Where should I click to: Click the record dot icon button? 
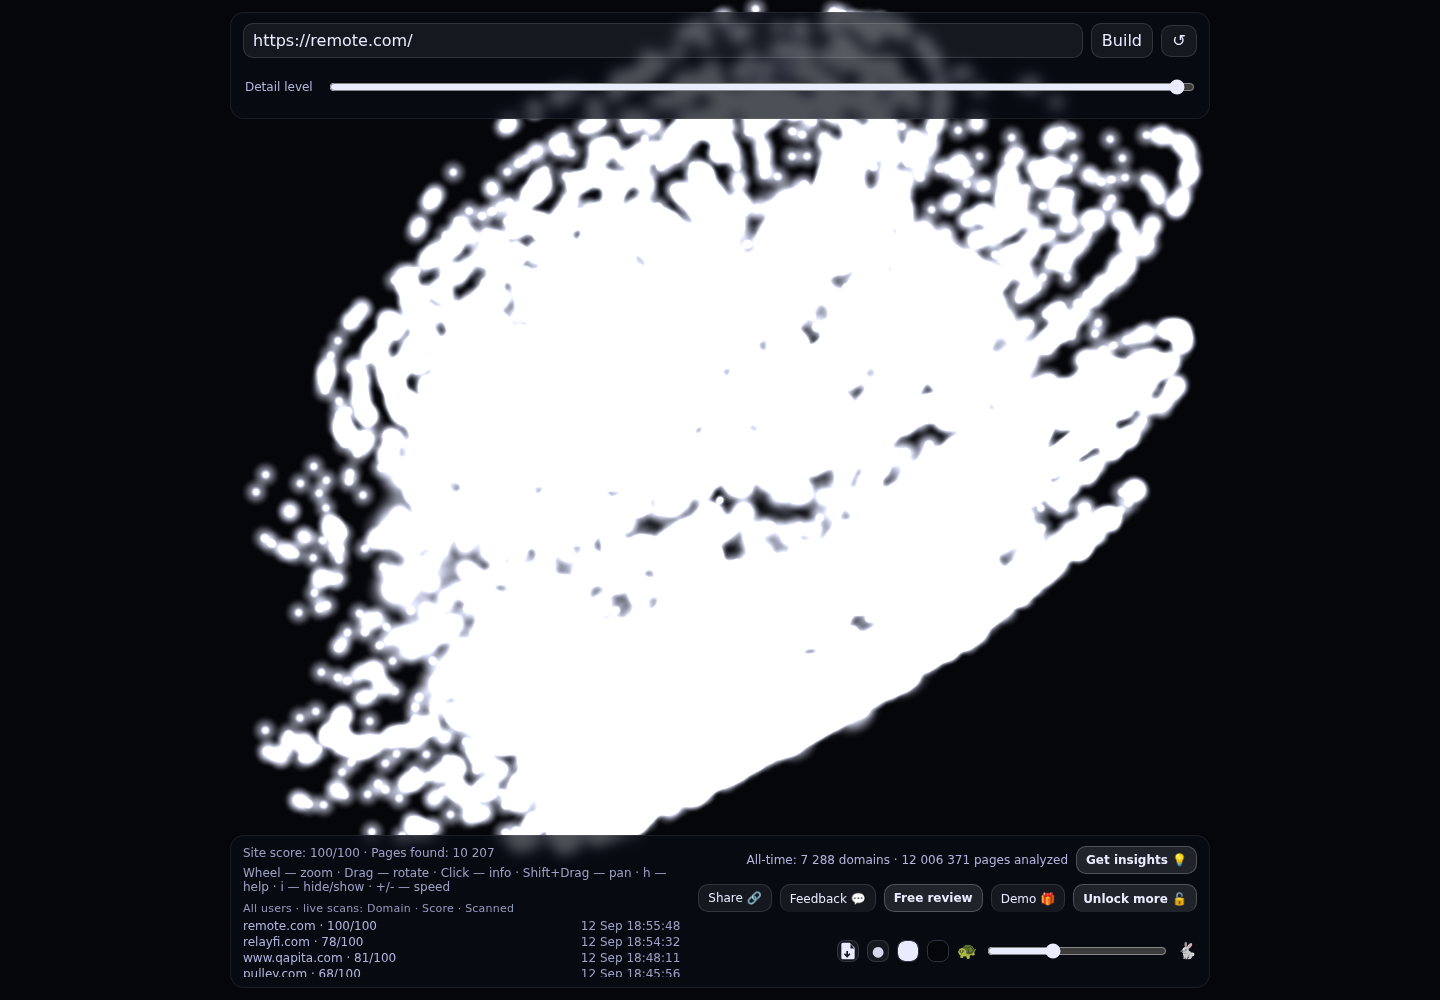click(x=878, y=951)
